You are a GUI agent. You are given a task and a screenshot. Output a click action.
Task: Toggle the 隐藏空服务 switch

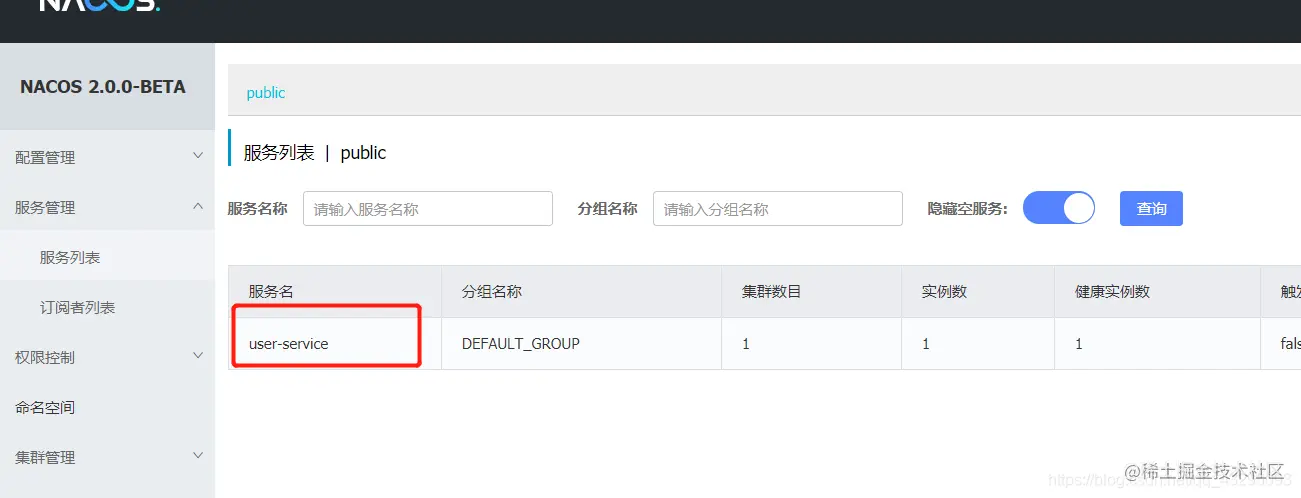point(1059,208)
